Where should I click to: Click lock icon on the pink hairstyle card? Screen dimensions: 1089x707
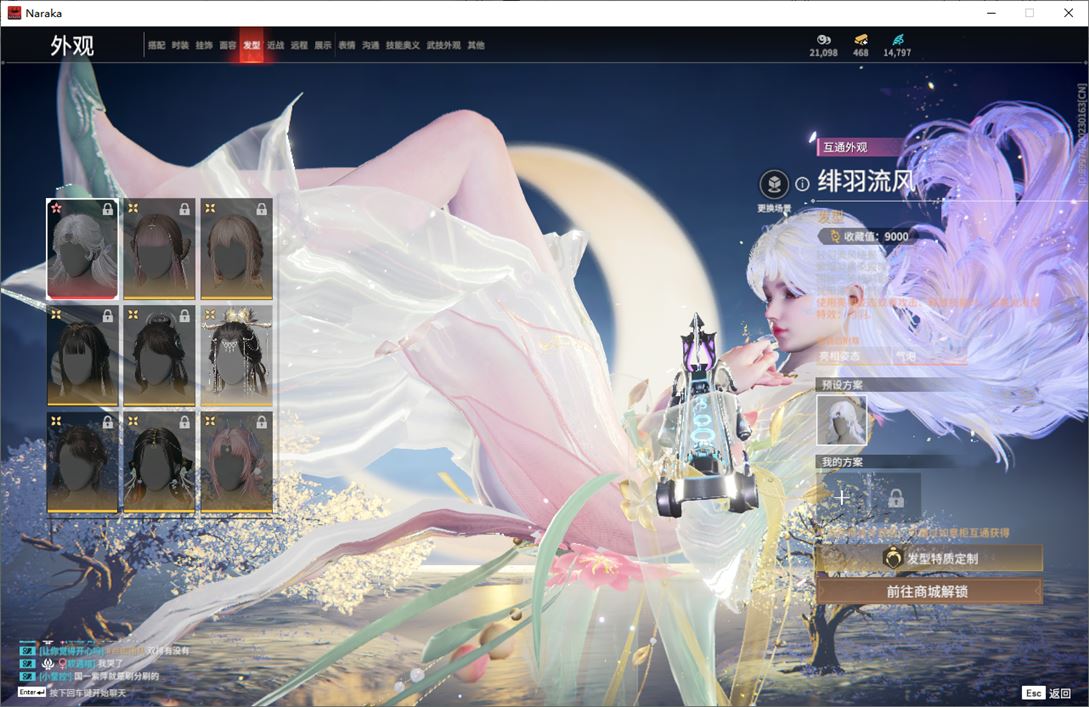coord(261,422)
